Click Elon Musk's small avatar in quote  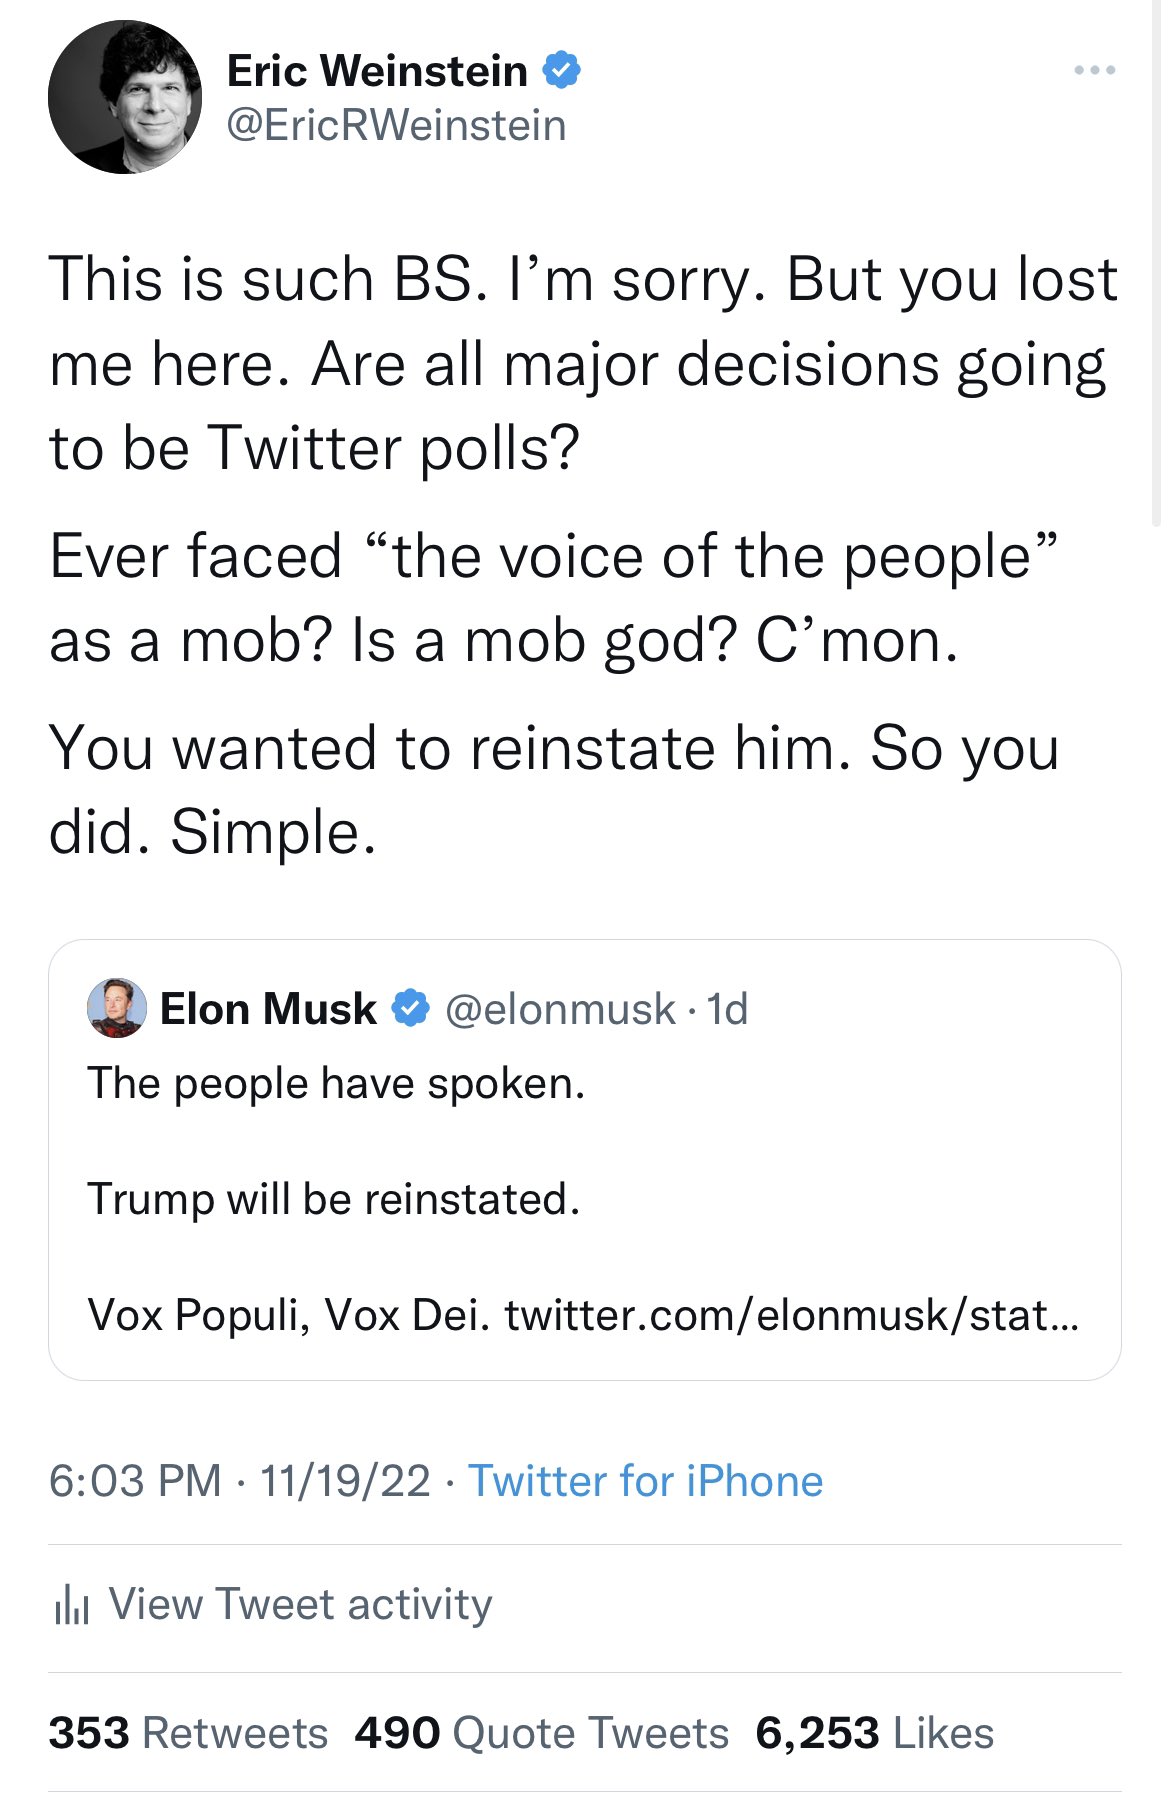pos(117,1008)
